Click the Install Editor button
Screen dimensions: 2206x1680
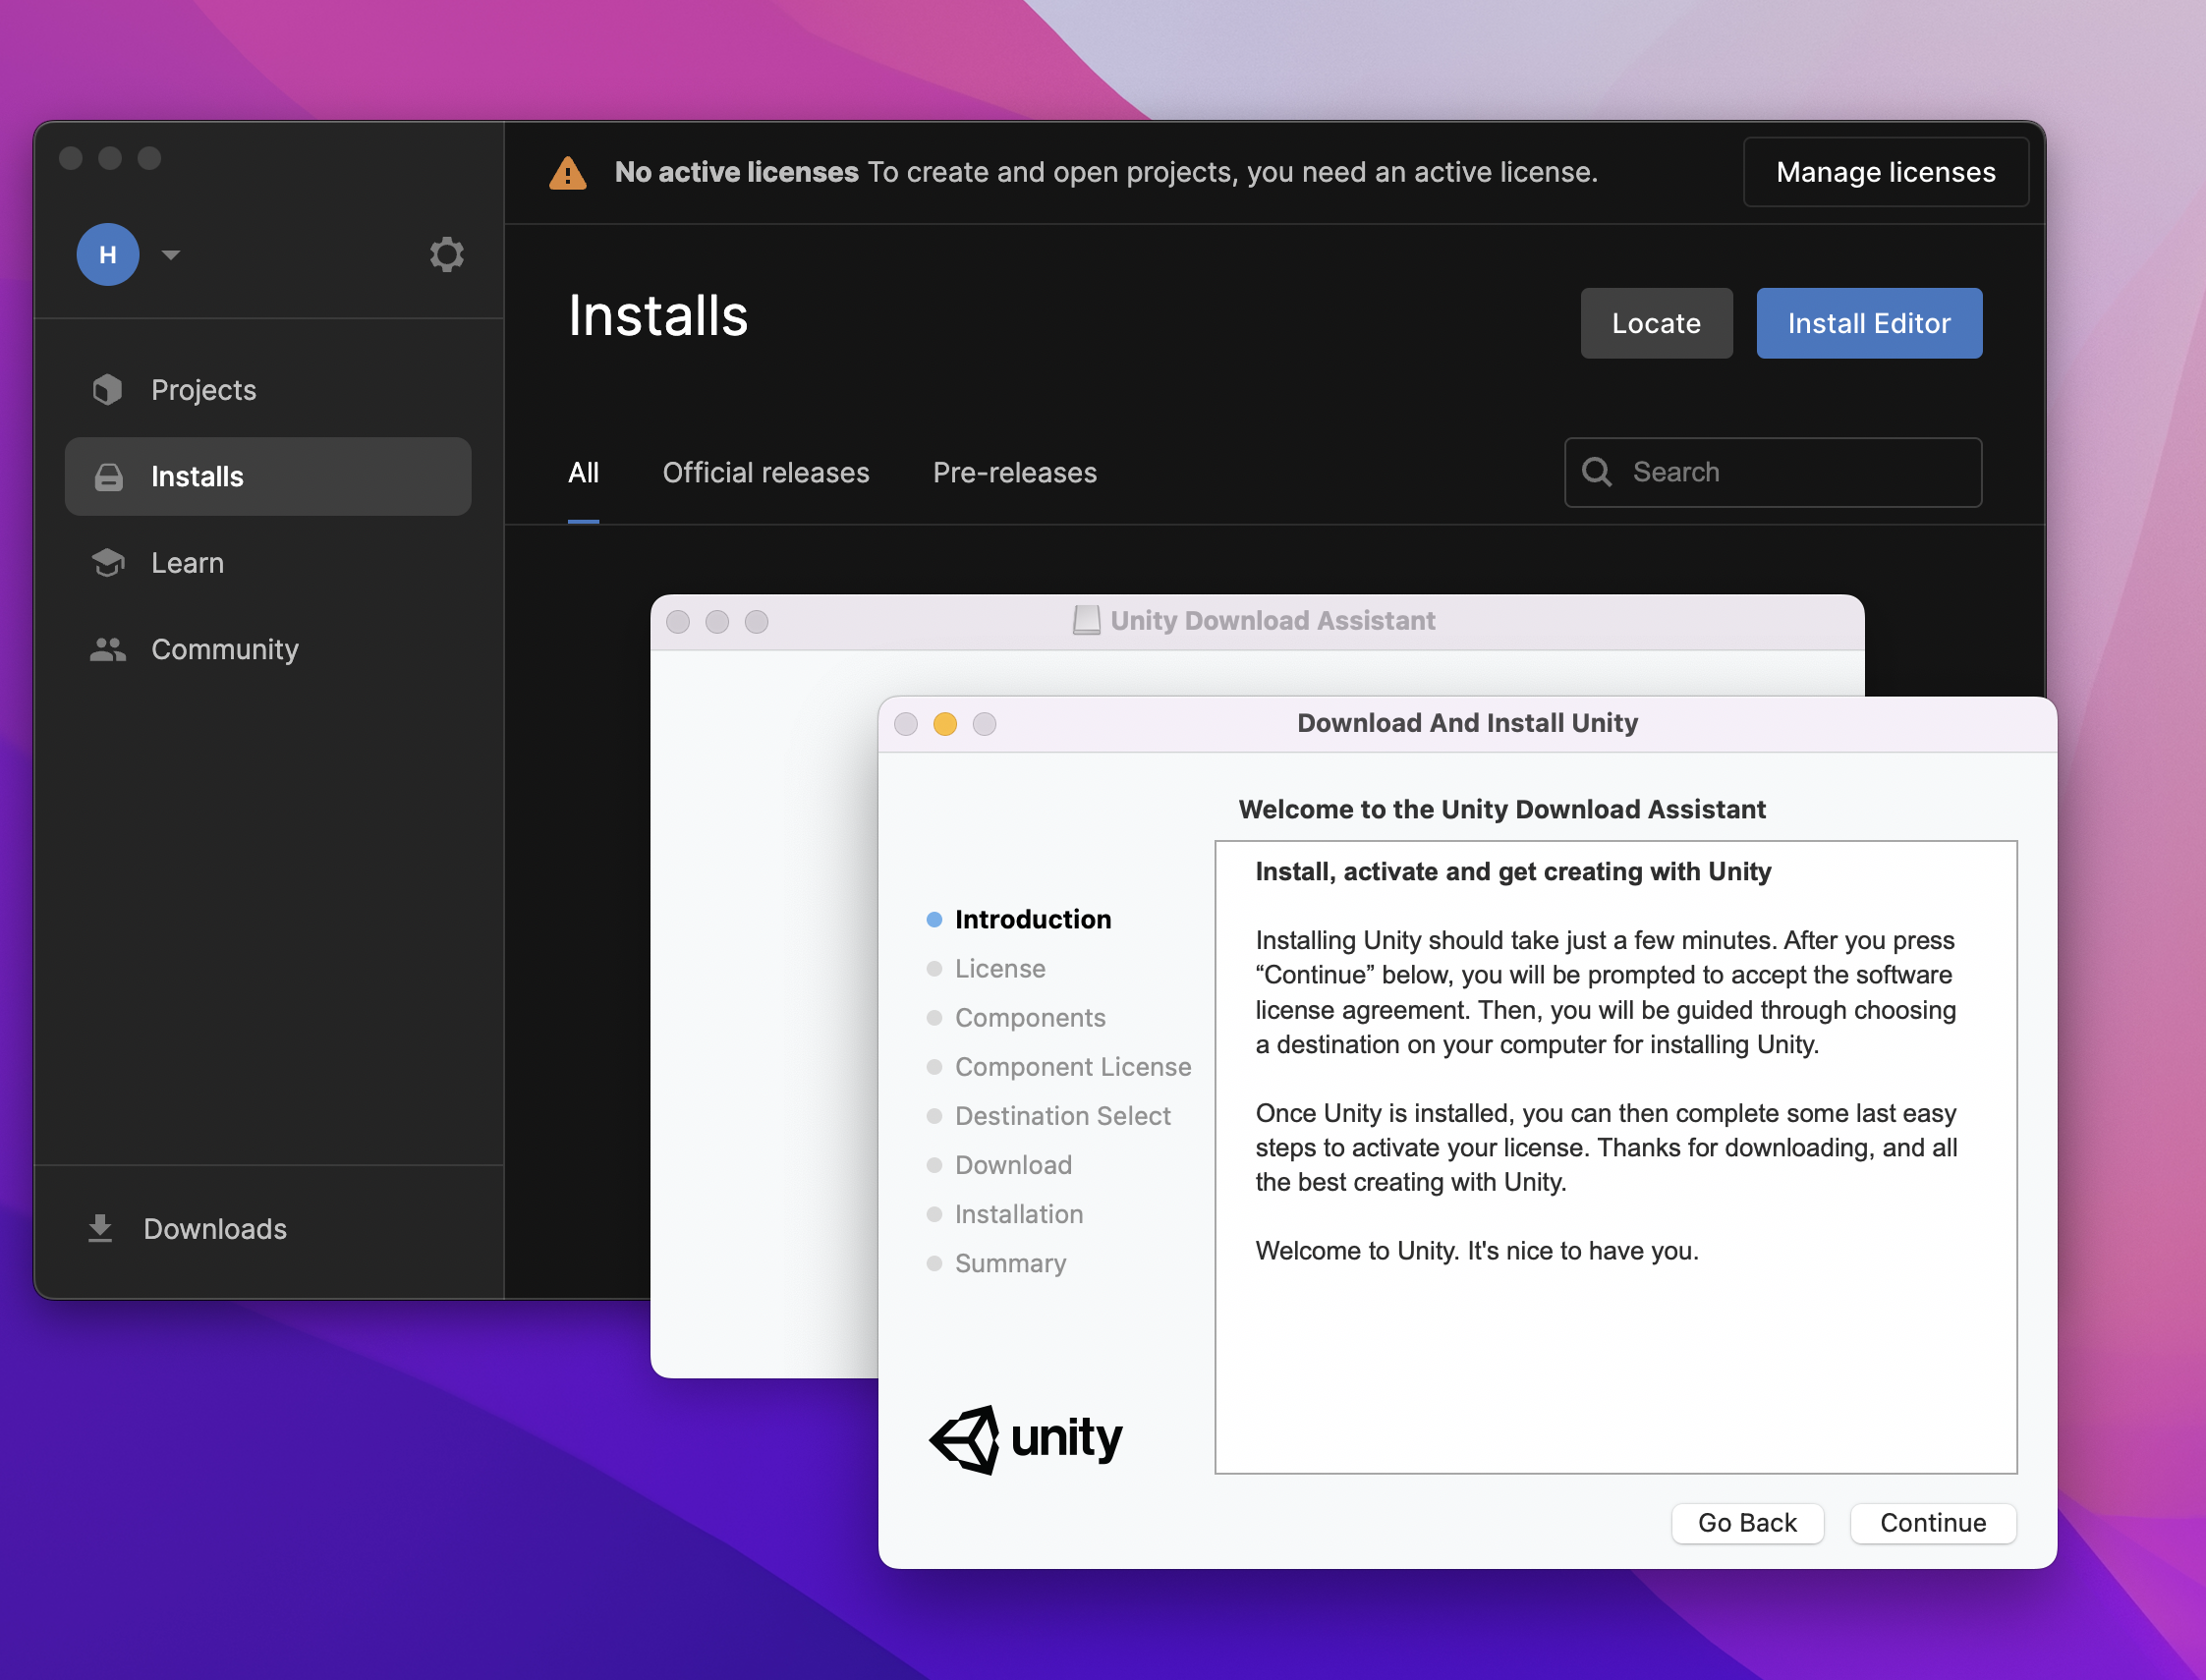pos(1868,323)
